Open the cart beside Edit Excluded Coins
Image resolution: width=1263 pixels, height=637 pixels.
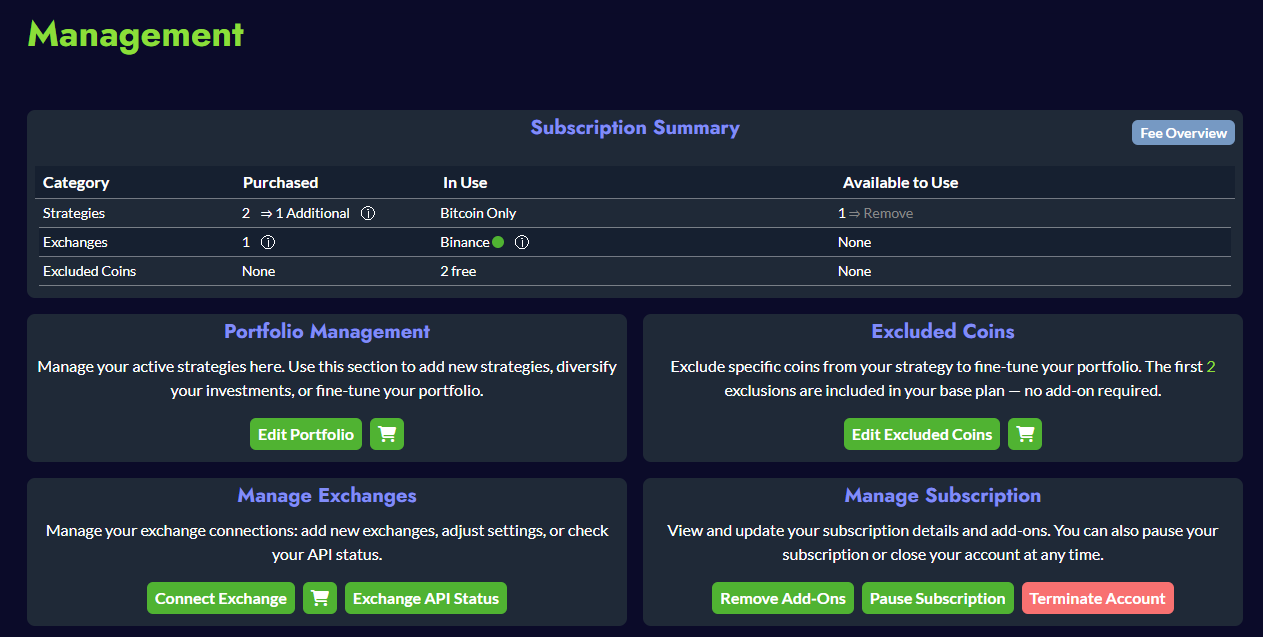1025,434
